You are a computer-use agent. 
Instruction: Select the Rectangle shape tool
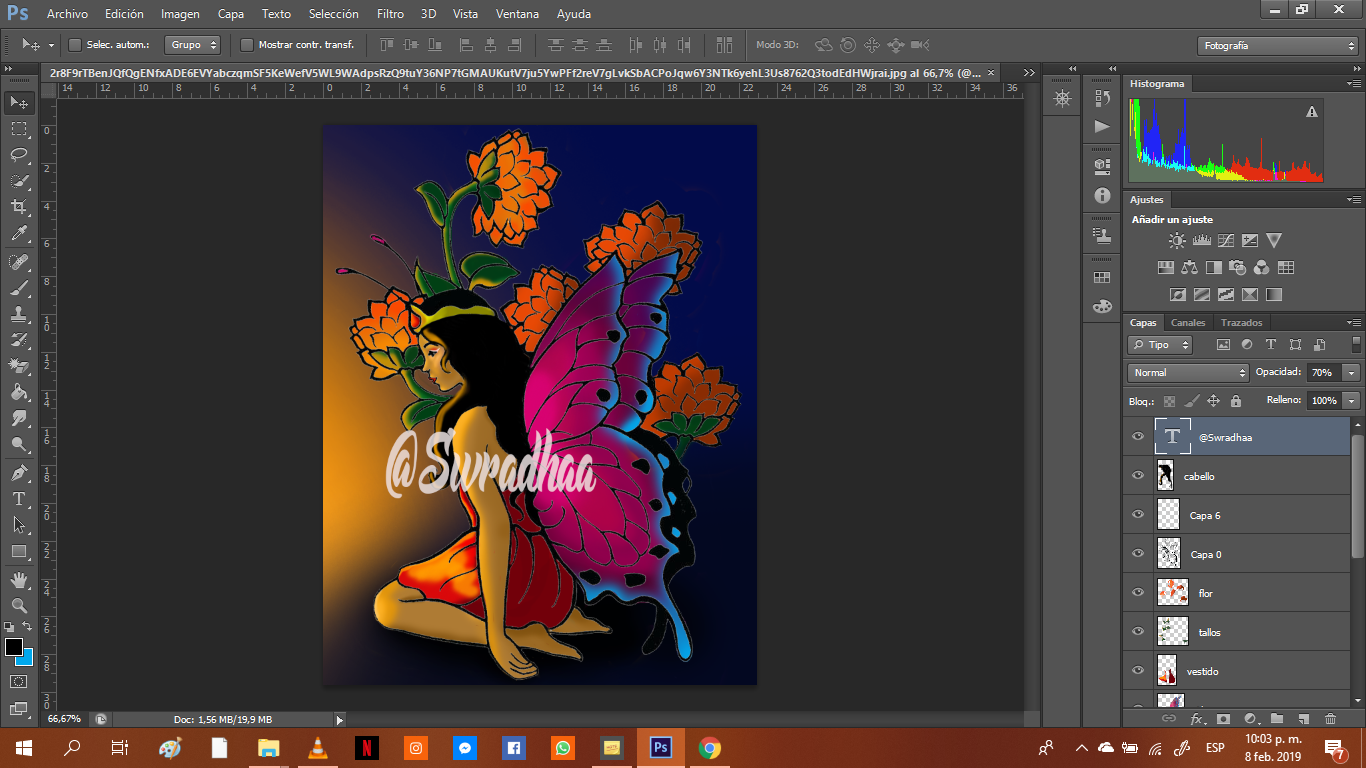(x=19, y=551)
